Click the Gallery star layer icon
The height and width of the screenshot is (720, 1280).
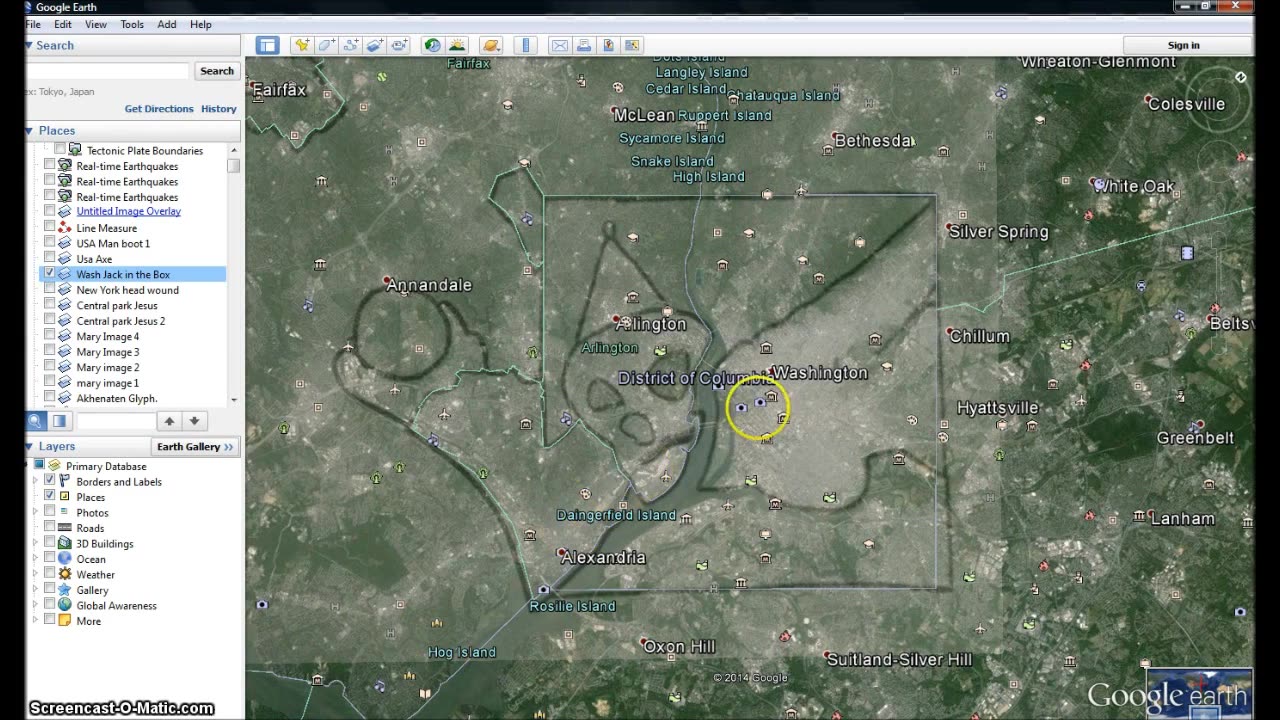[x=65, y=590]
